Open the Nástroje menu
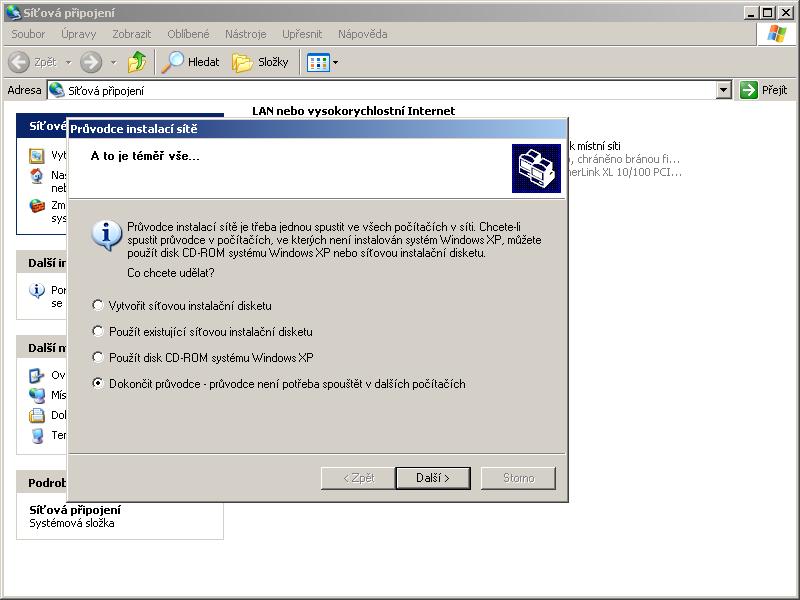Screen dimensions: 800x600 point(245,34)
